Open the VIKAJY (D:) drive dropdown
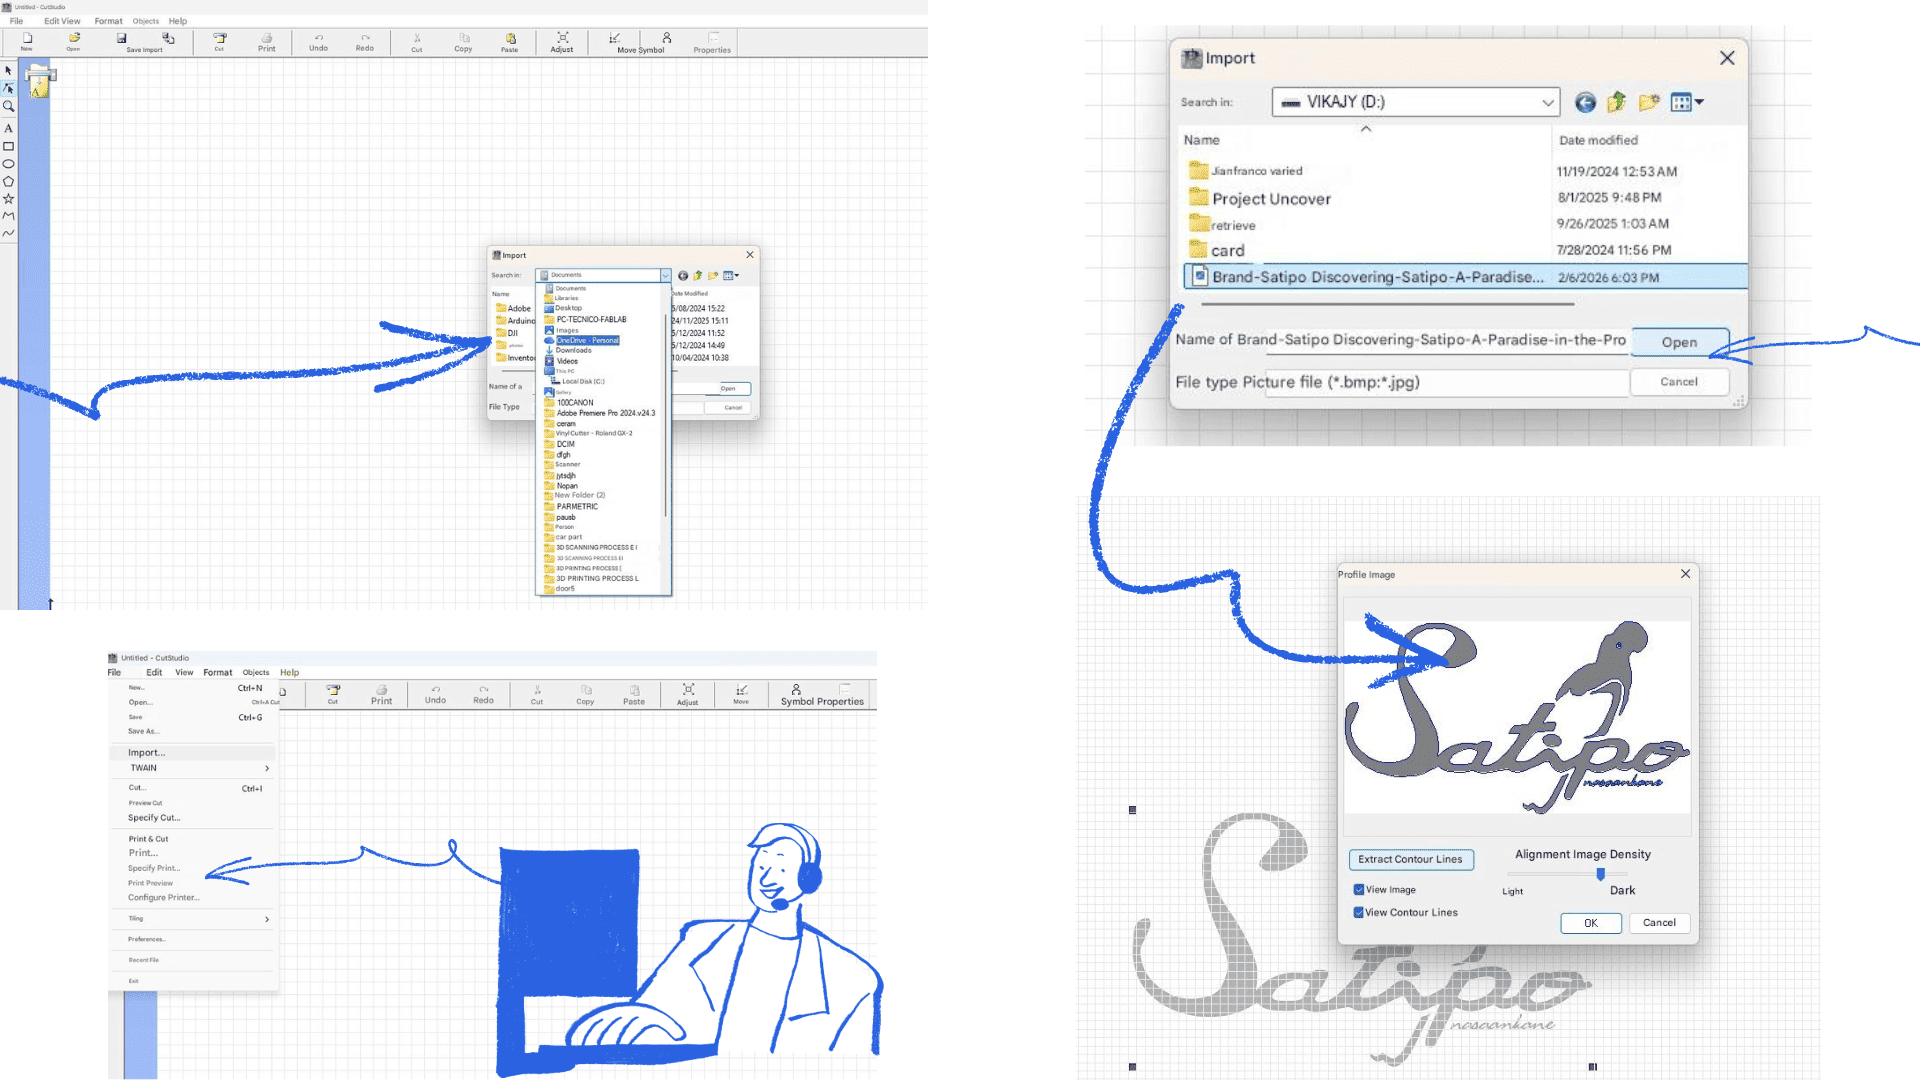The height and width of the screenshot is (1080, 1920). (x=1547, y=102)
